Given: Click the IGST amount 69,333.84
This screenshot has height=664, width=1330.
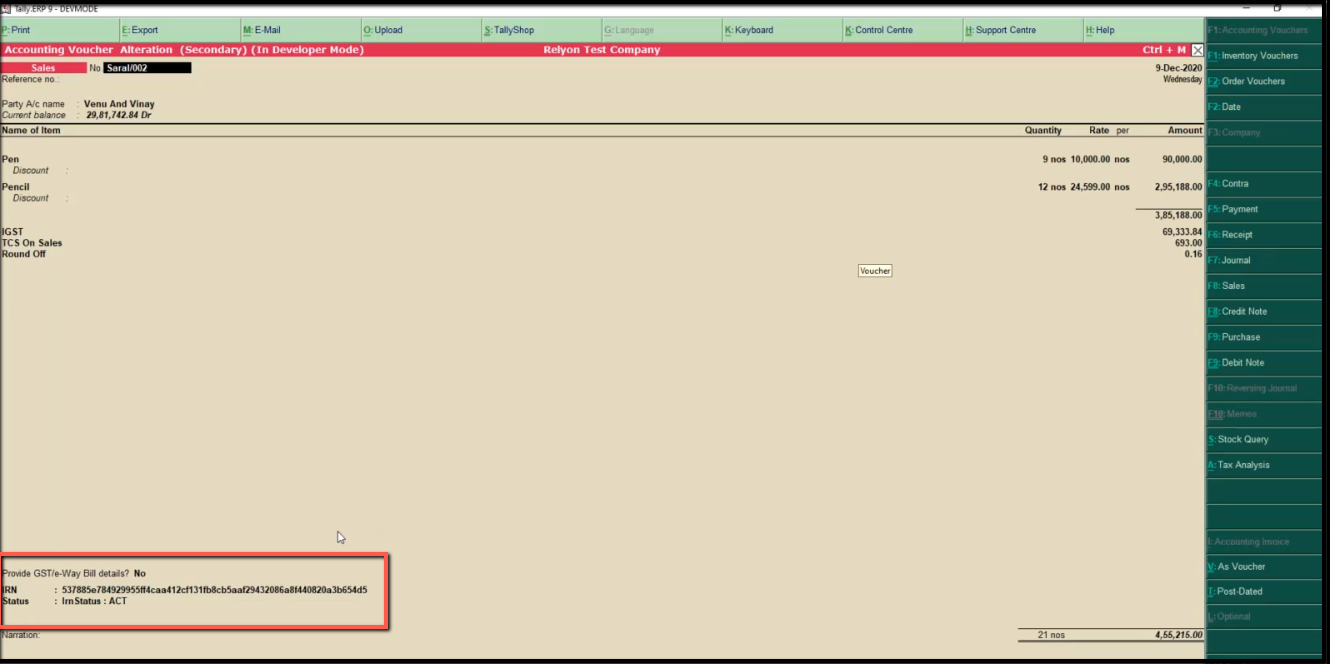Looking at the screenshot, I should coord(1182,232).
